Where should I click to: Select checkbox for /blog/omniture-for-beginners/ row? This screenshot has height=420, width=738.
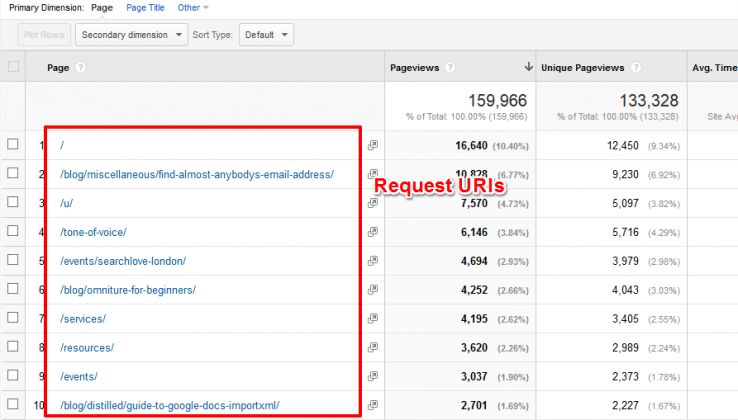pos(13,290)
